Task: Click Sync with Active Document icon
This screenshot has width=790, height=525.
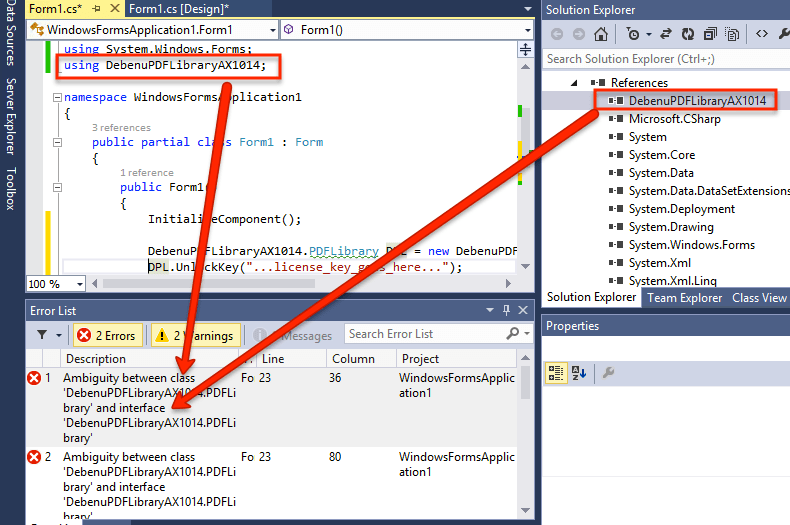Action: pyautogui.click(x=666, y=34)
